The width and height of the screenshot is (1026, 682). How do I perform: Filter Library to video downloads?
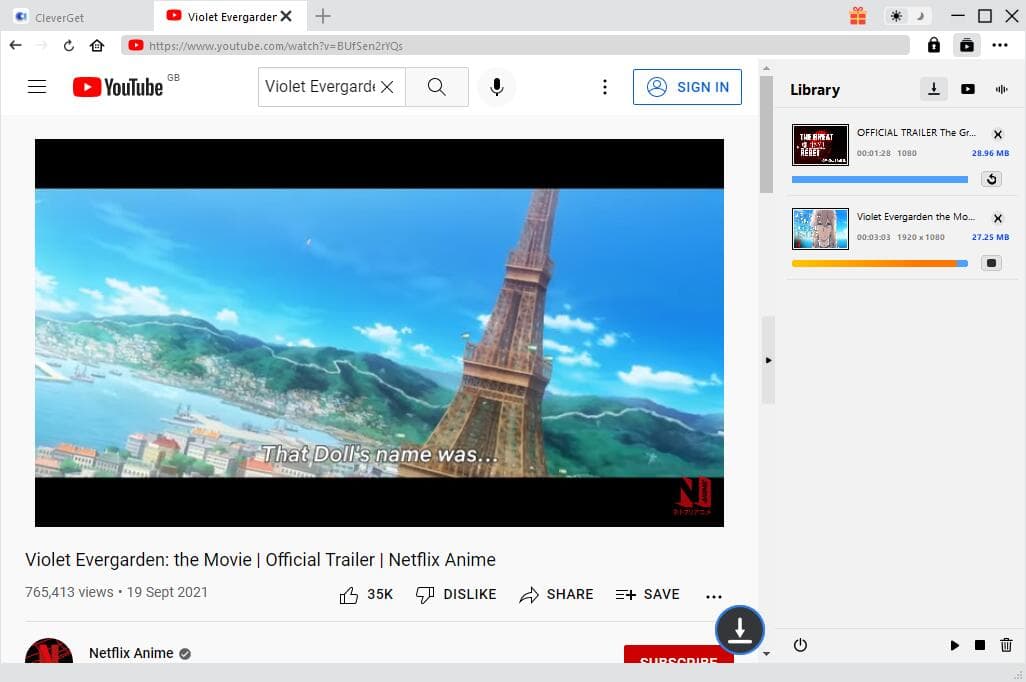967,89
